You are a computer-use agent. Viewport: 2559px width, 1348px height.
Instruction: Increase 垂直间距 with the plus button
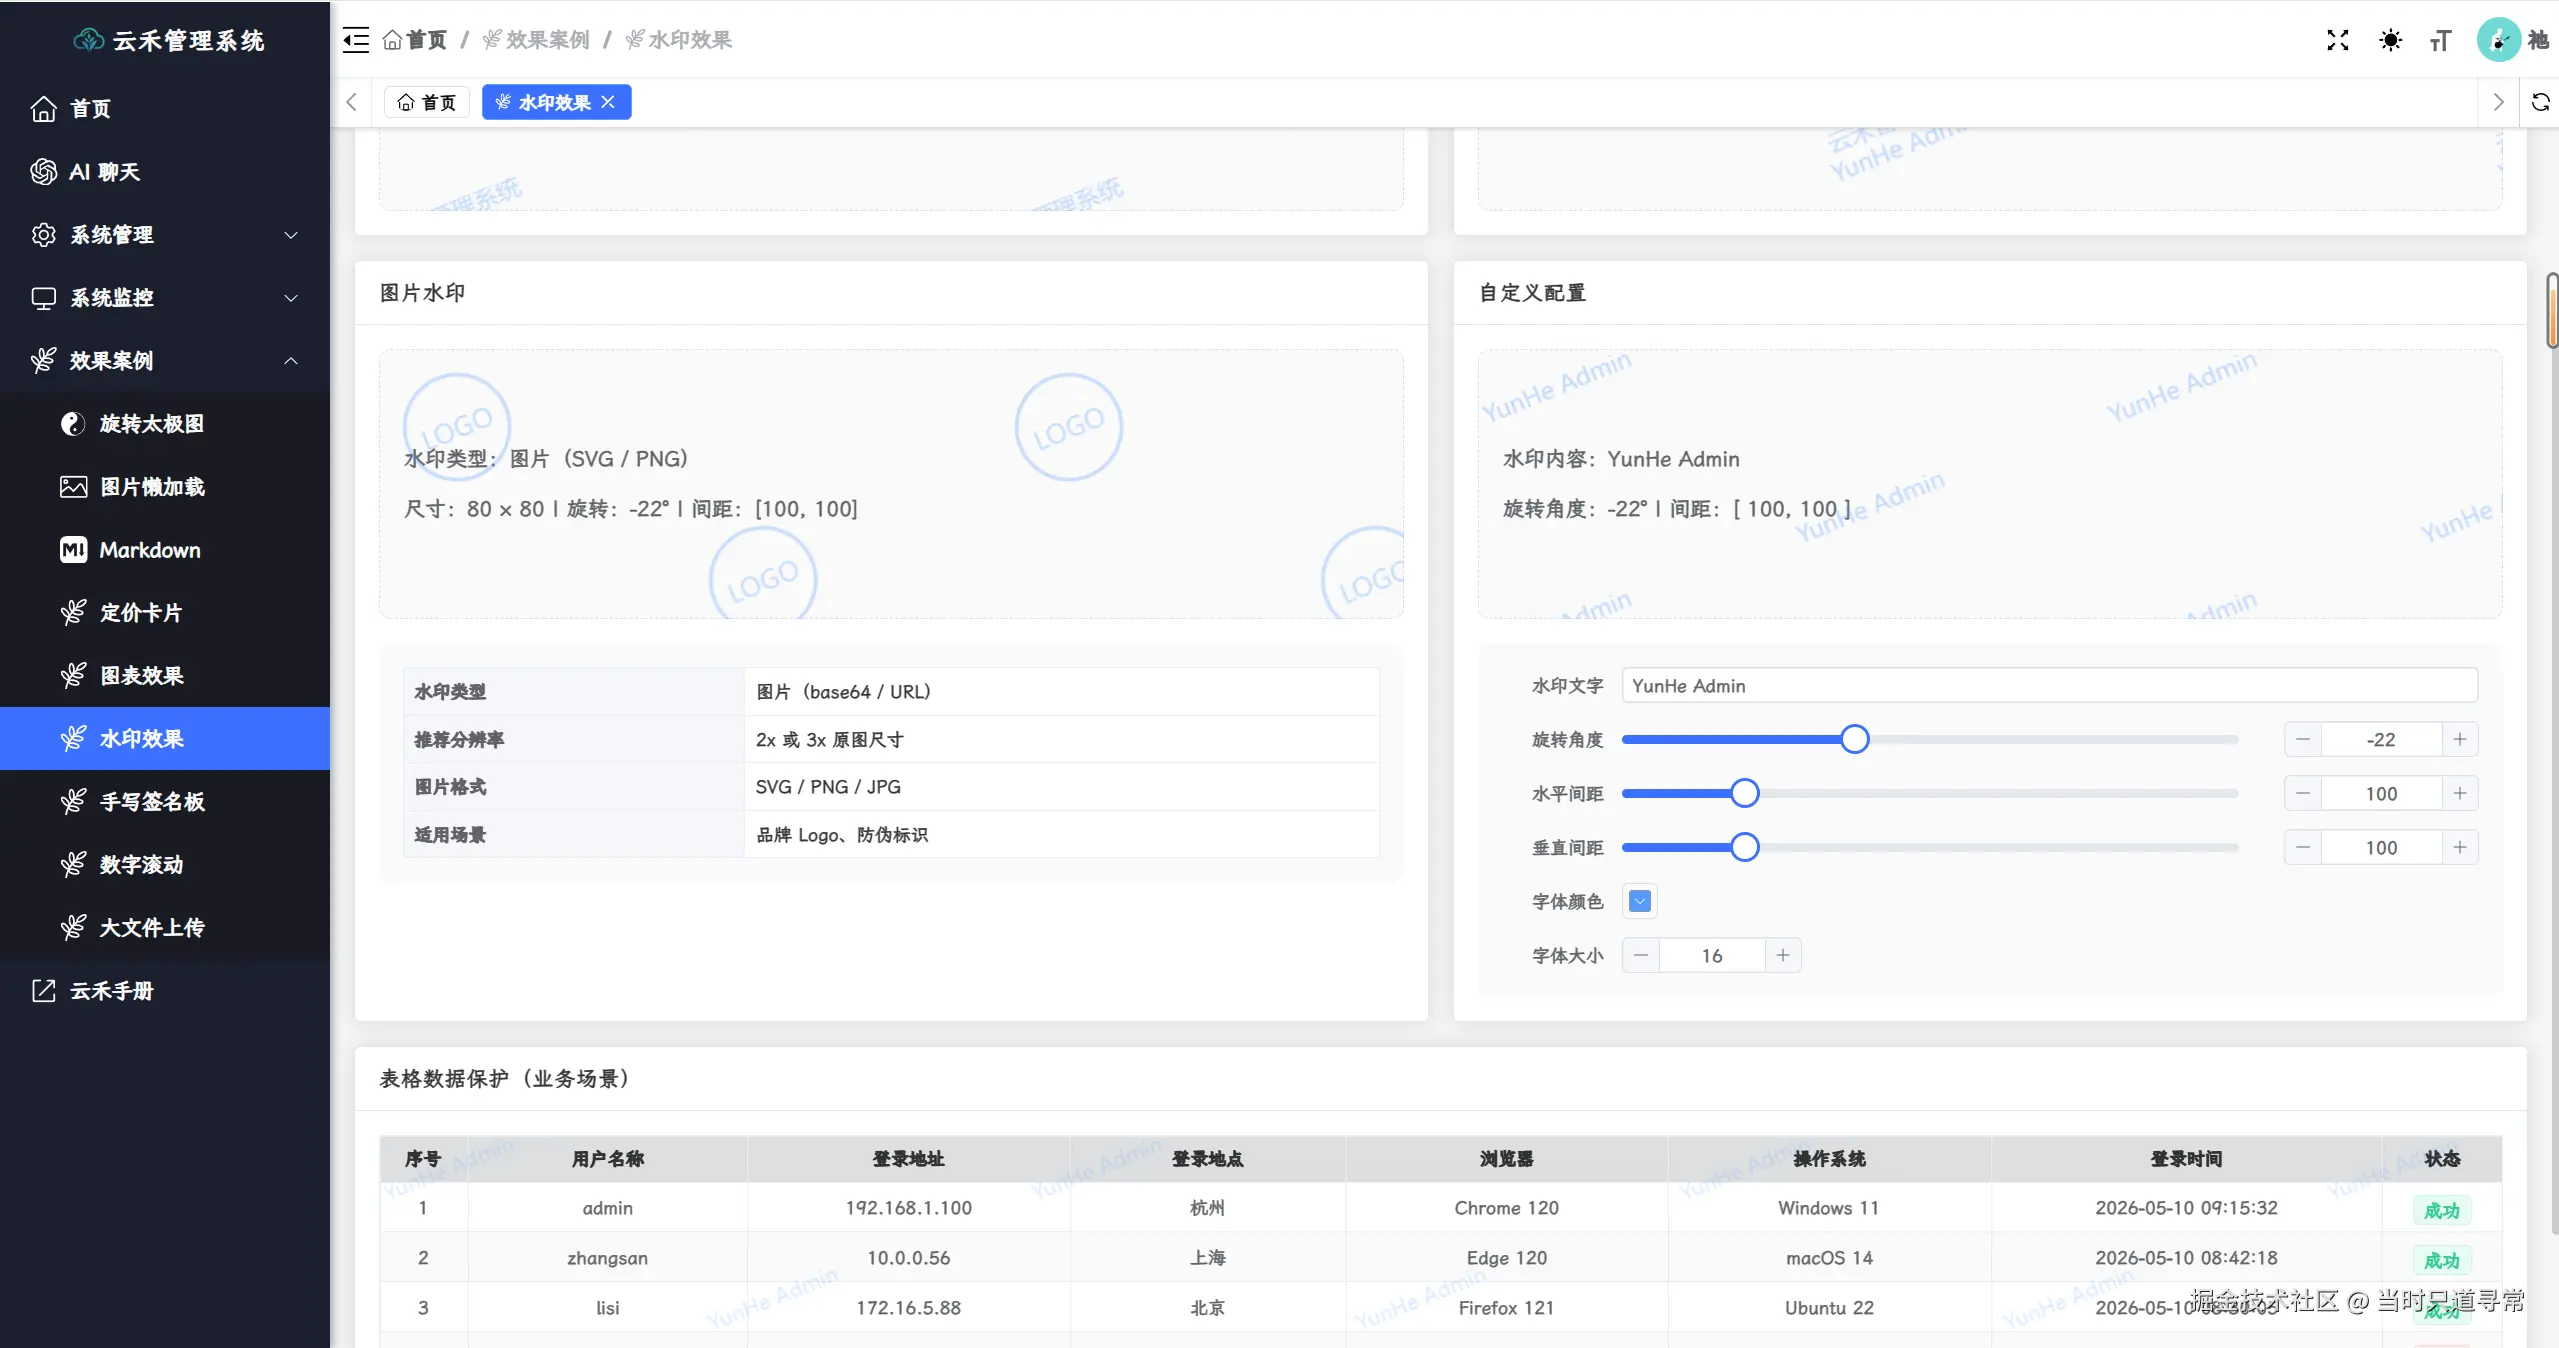[2459, 848]
